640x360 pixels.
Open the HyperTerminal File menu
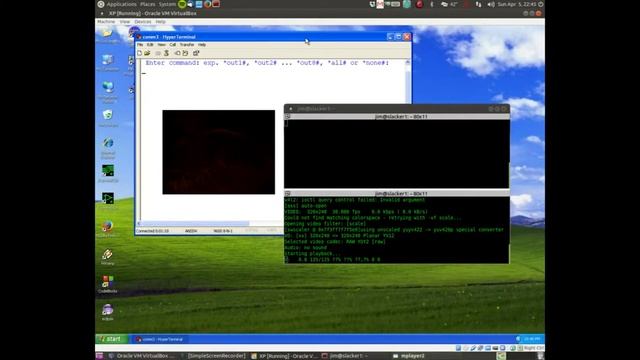[140, 44]
